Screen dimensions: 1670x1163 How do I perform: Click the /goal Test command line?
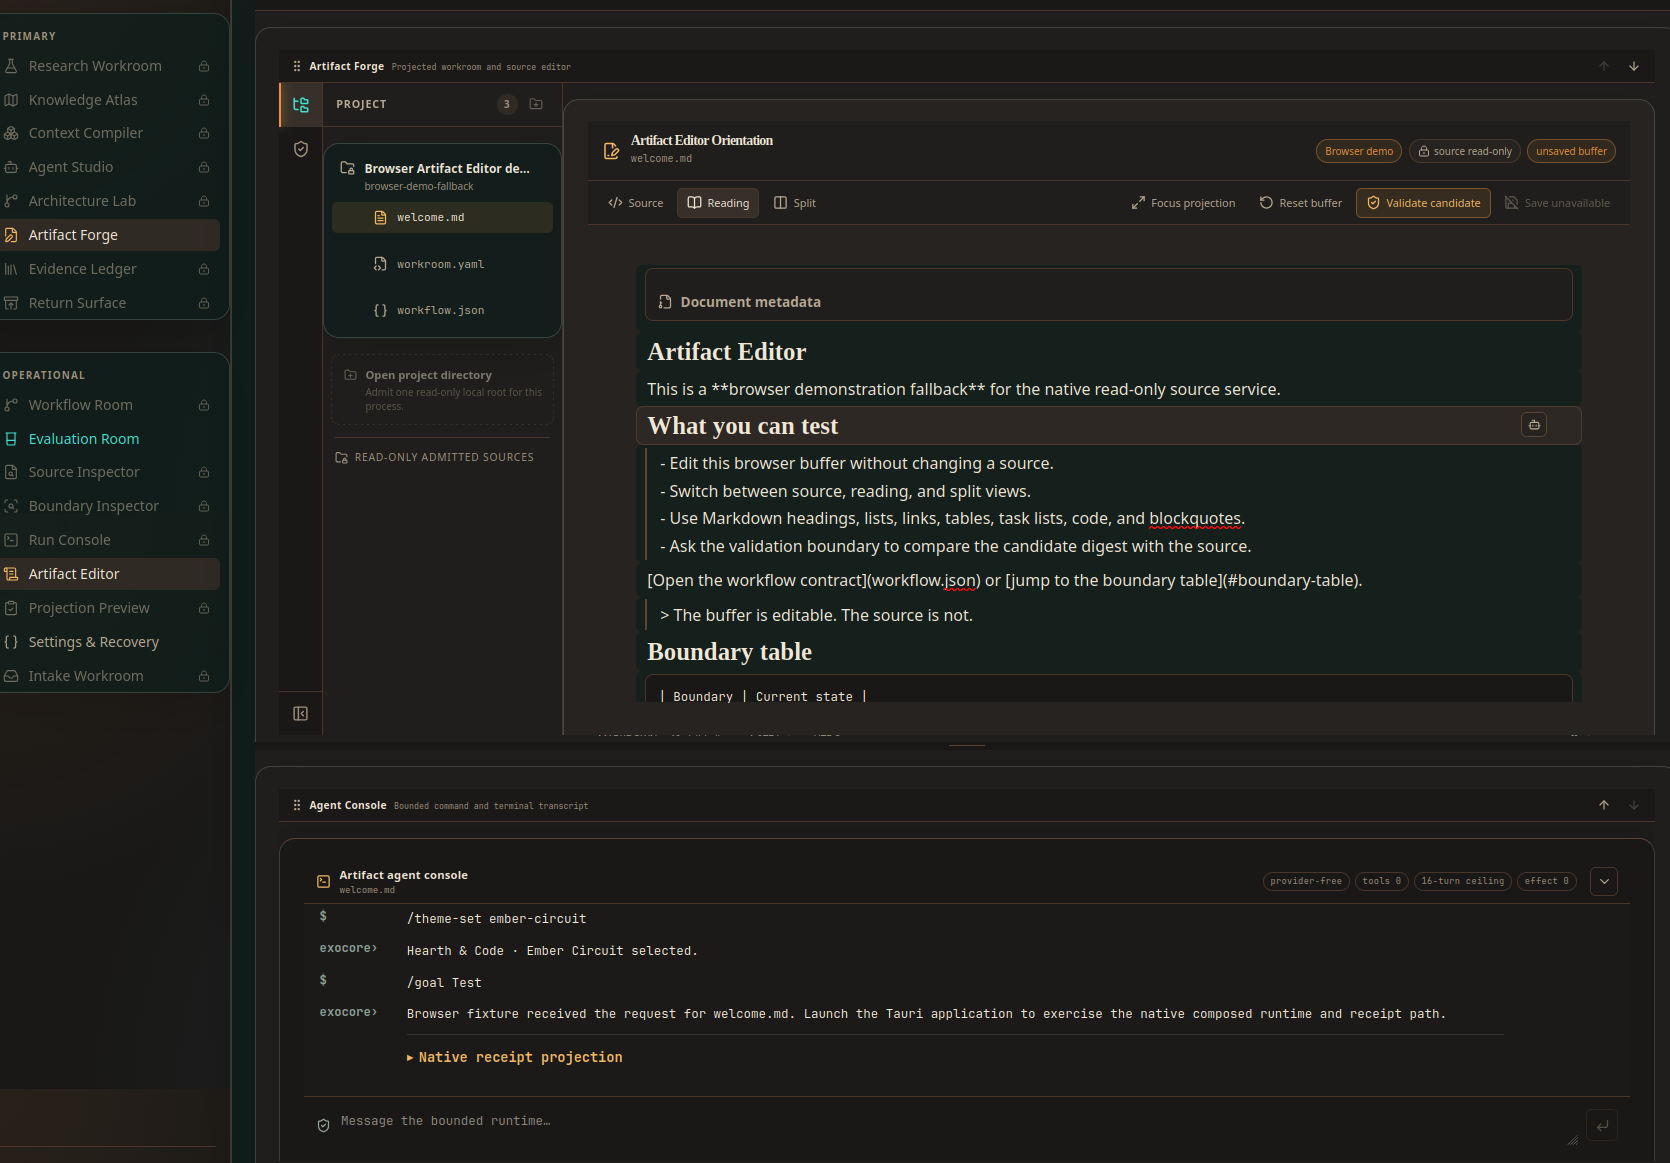point(444,983)
